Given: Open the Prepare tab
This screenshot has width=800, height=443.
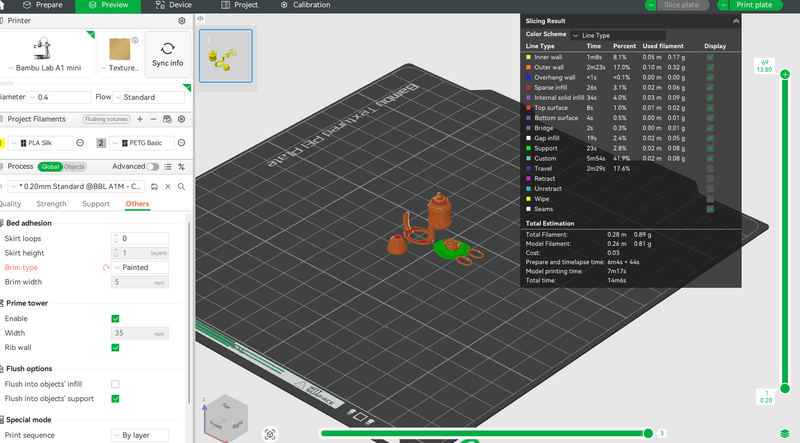Looking at the screenshot, I should (x=43, y=5).
